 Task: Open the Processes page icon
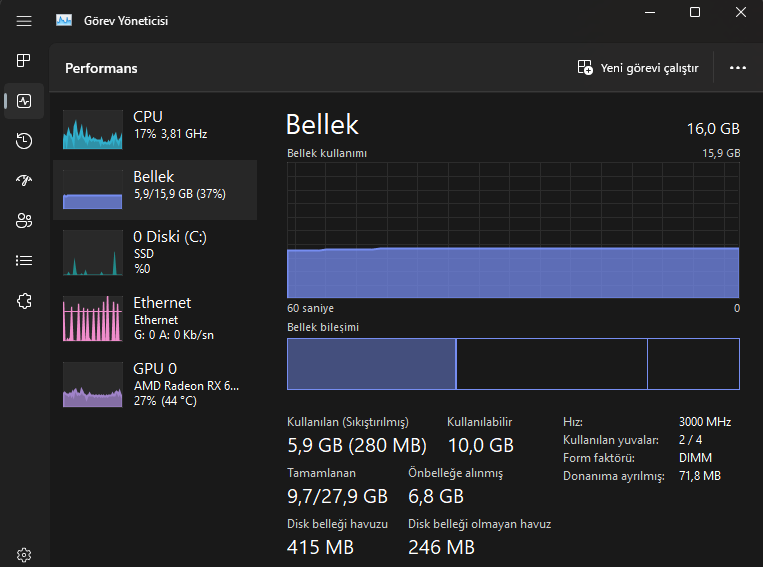point(24,61)
